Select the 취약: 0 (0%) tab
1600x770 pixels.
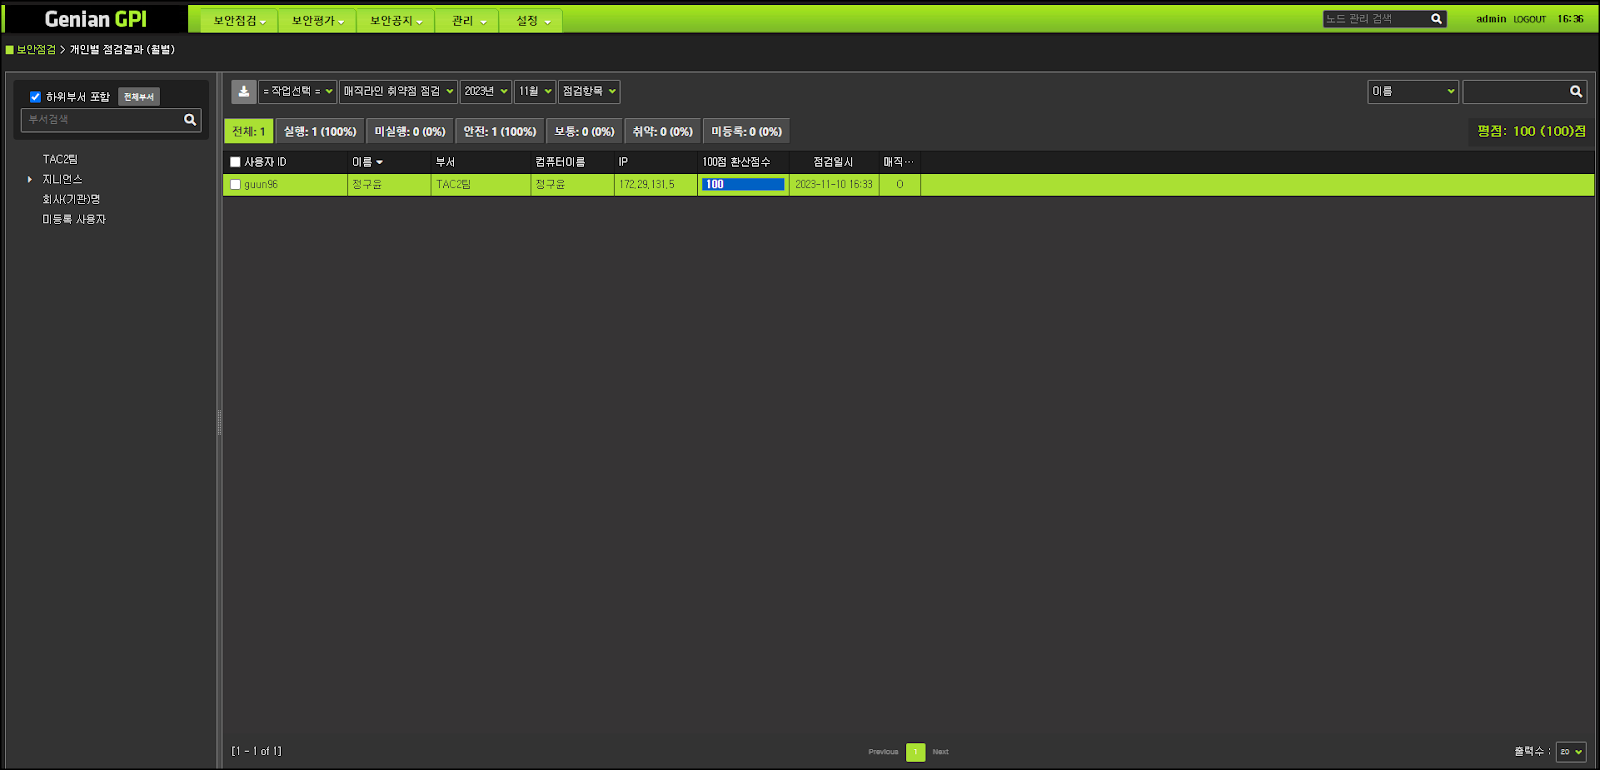click(662, 132)
